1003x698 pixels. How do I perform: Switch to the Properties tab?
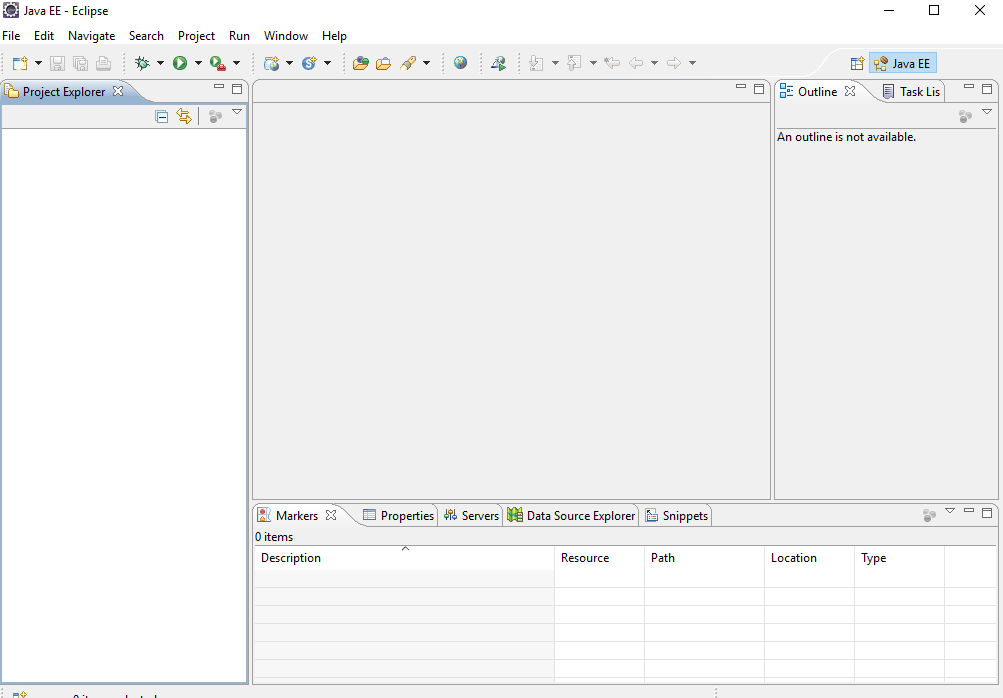398,516
